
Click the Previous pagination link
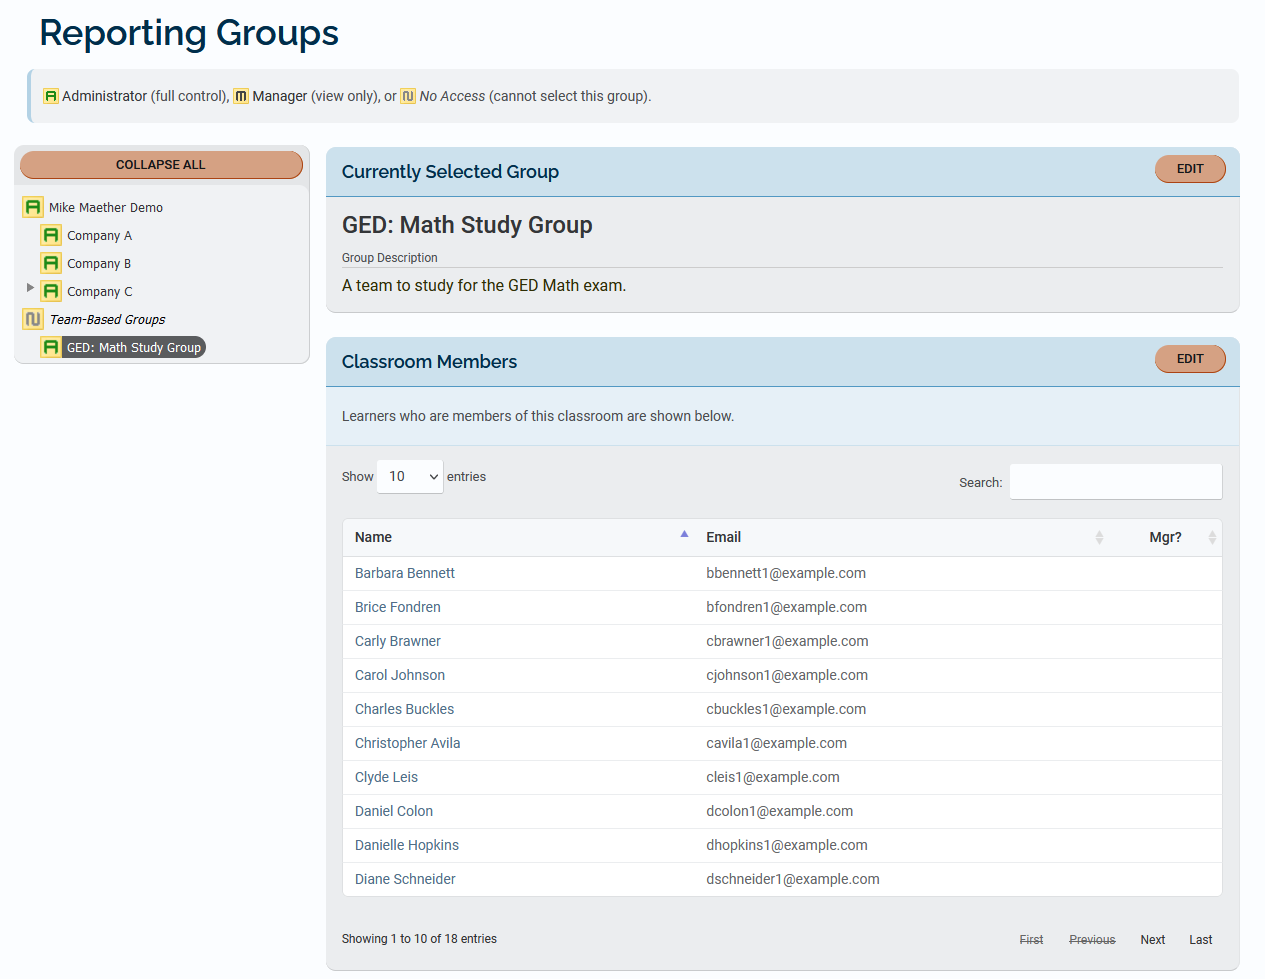pyautogui.click(x=1092, y=940)
